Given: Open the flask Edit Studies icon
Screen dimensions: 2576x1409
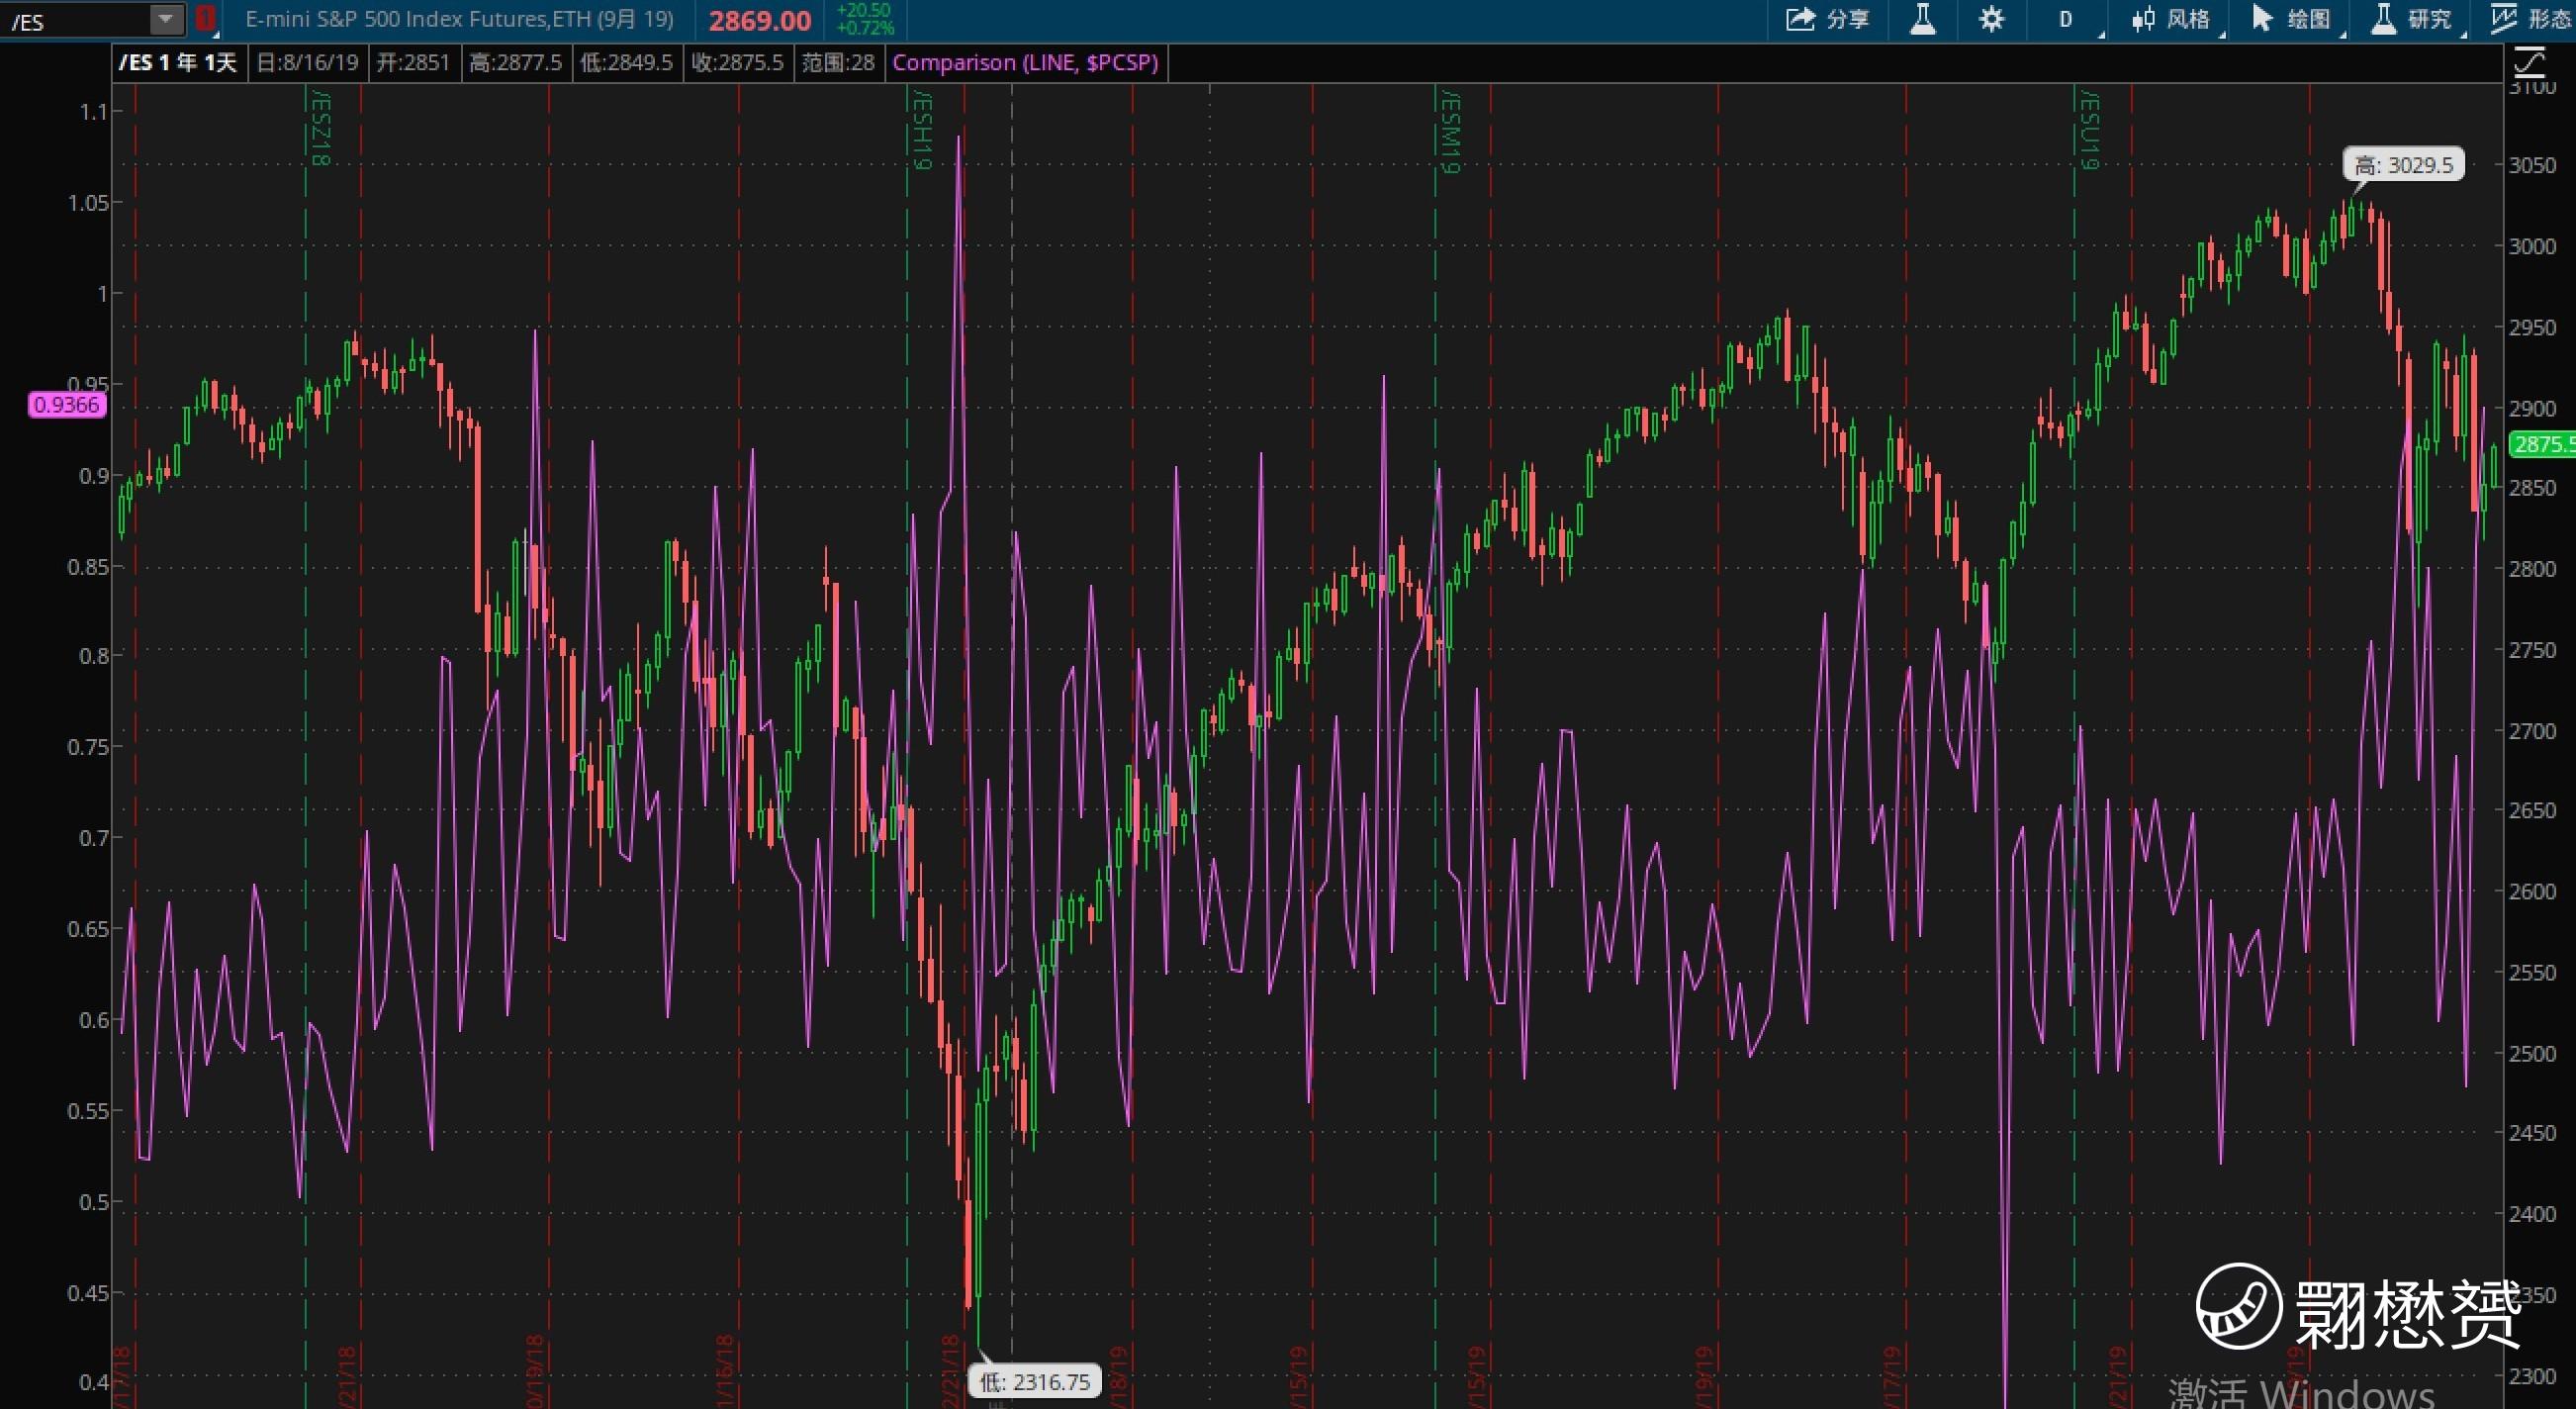Looking at the screenshot, I should [1922, 19].
